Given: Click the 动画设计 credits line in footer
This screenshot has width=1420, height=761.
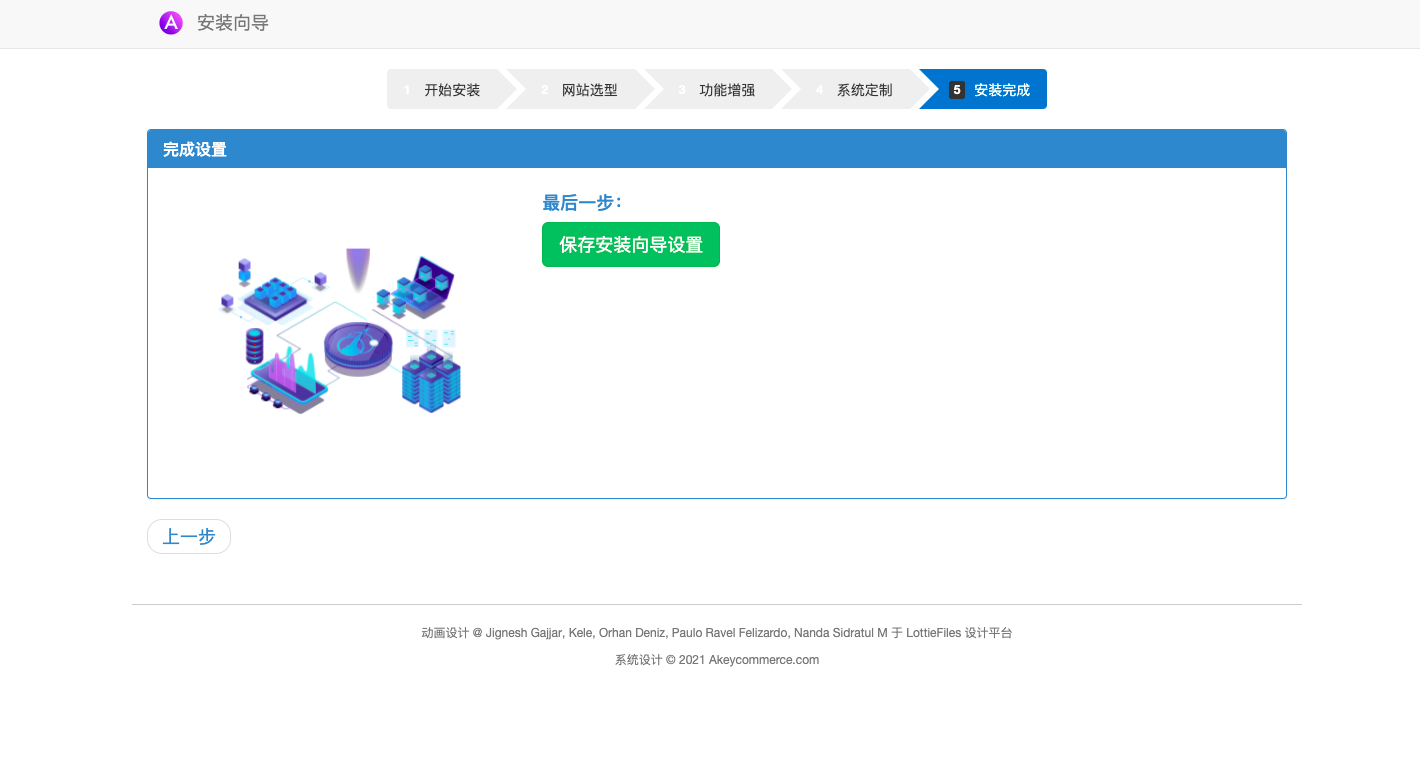Looking at the screenshot, I should [x=717, y=633].
